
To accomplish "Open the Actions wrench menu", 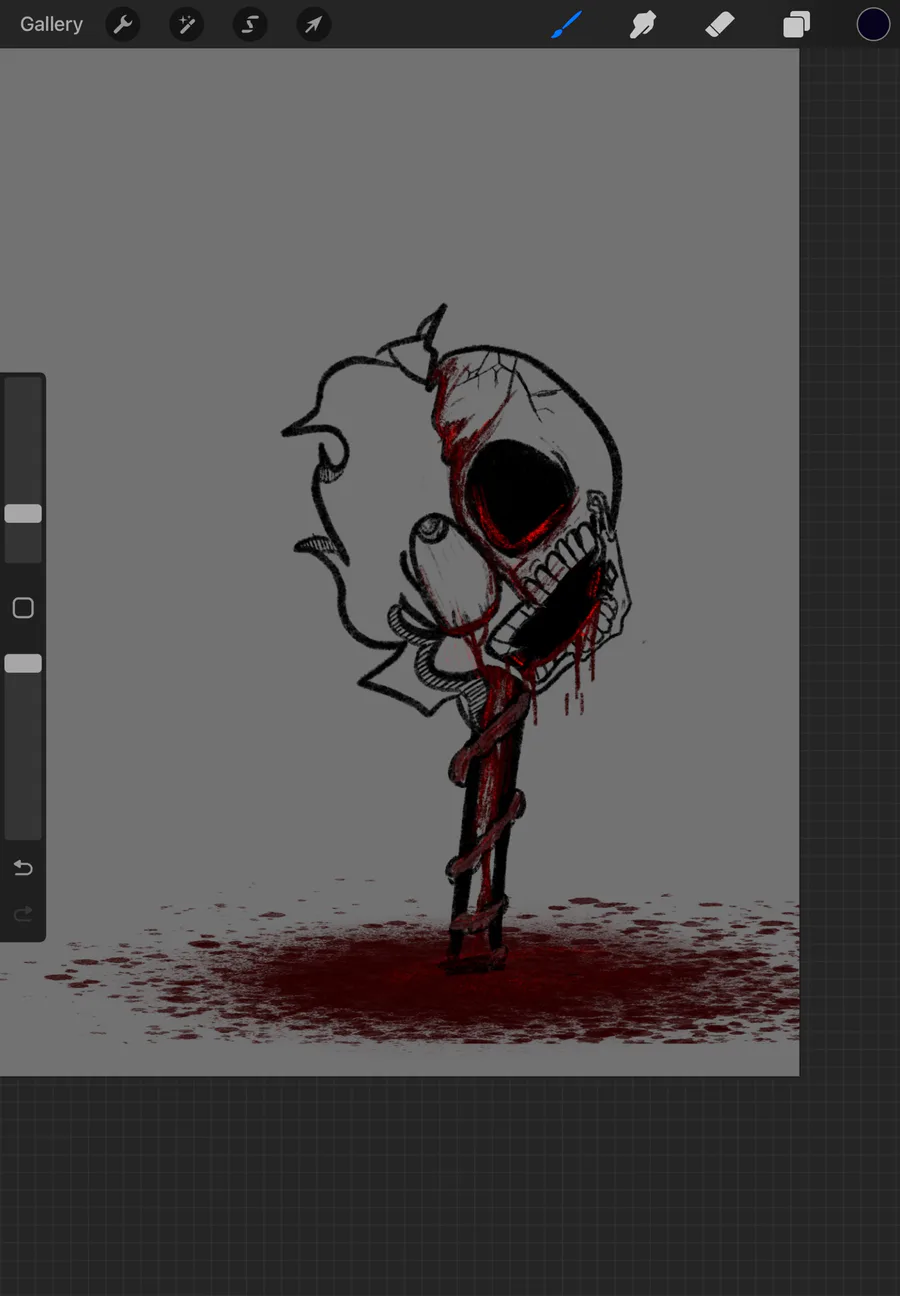I will pyautogui.click(x=123, y=24).
